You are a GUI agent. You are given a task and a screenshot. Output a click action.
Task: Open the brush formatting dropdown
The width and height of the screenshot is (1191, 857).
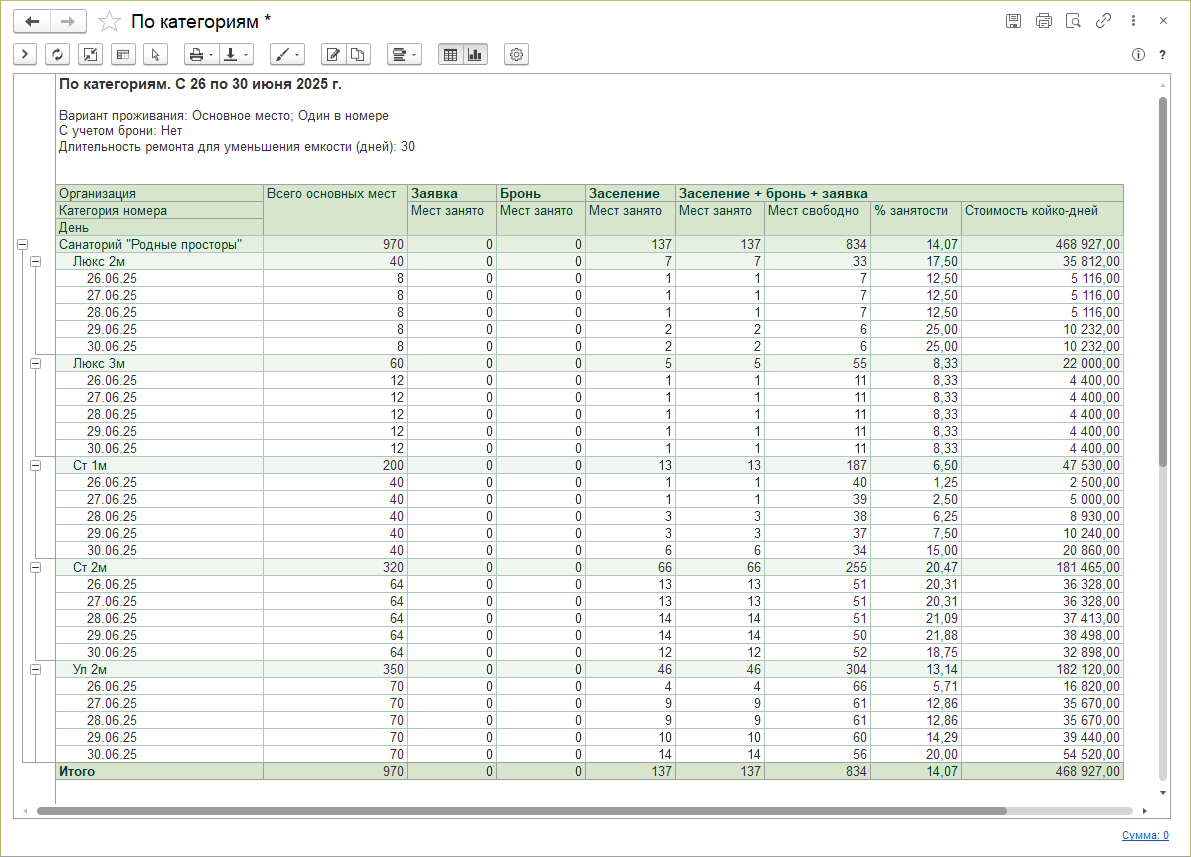[287, 54]
